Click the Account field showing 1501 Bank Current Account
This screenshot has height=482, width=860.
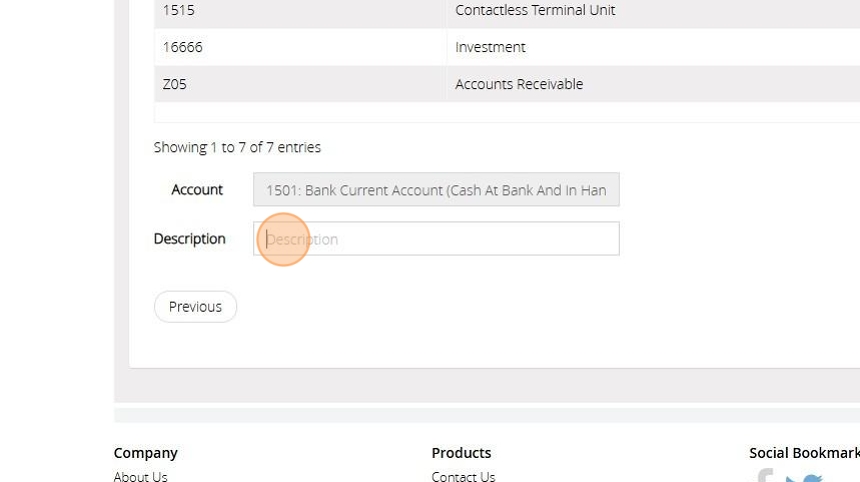436,190
